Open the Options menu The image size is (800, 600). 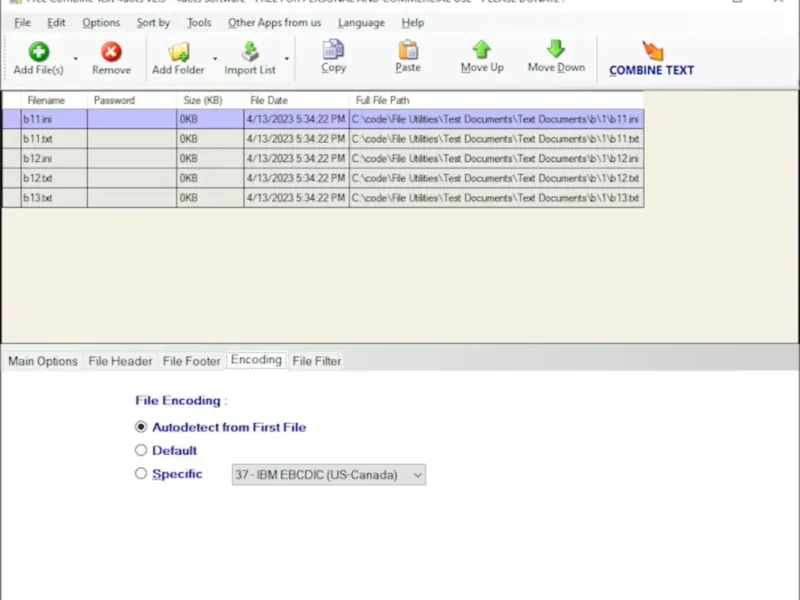[101, 23]
